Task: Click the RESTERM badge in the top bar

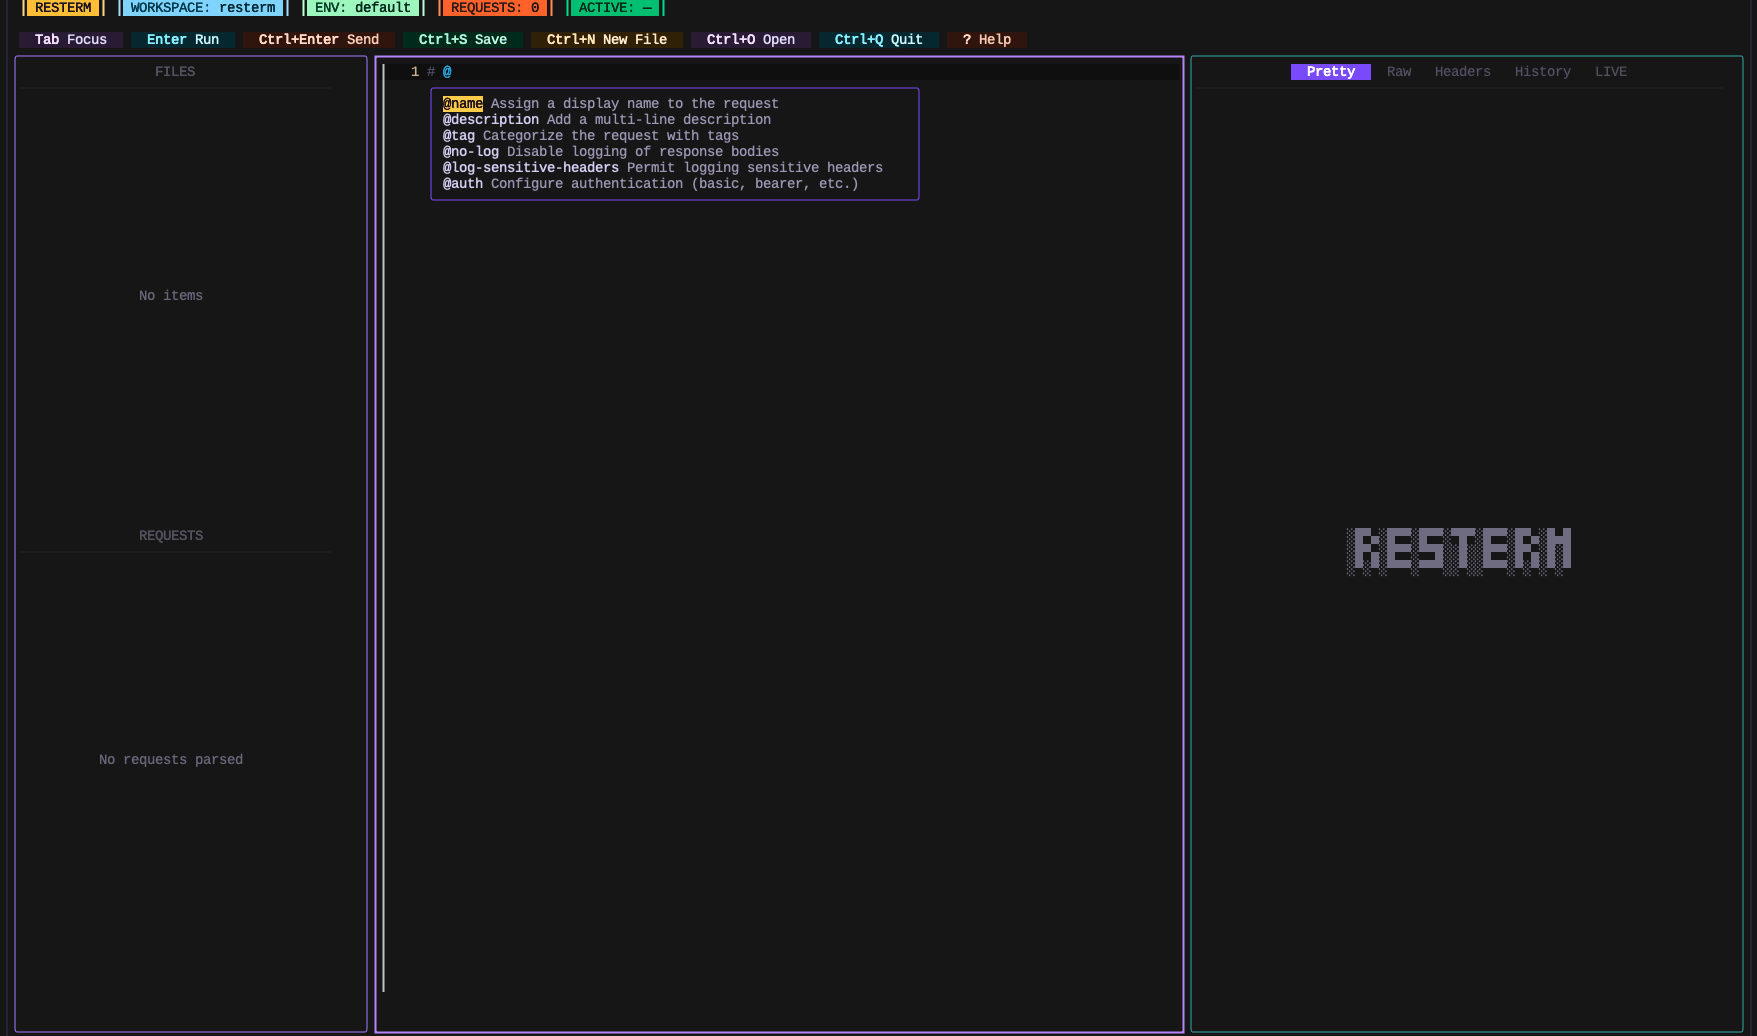Action: tap(61, 7)
